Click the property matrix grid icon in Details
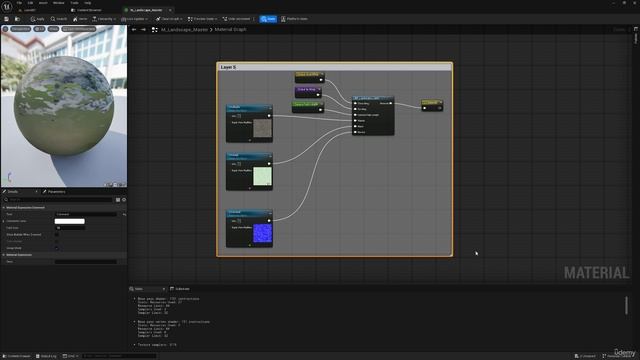Screen dimensions: 640x360 (118, 200)
